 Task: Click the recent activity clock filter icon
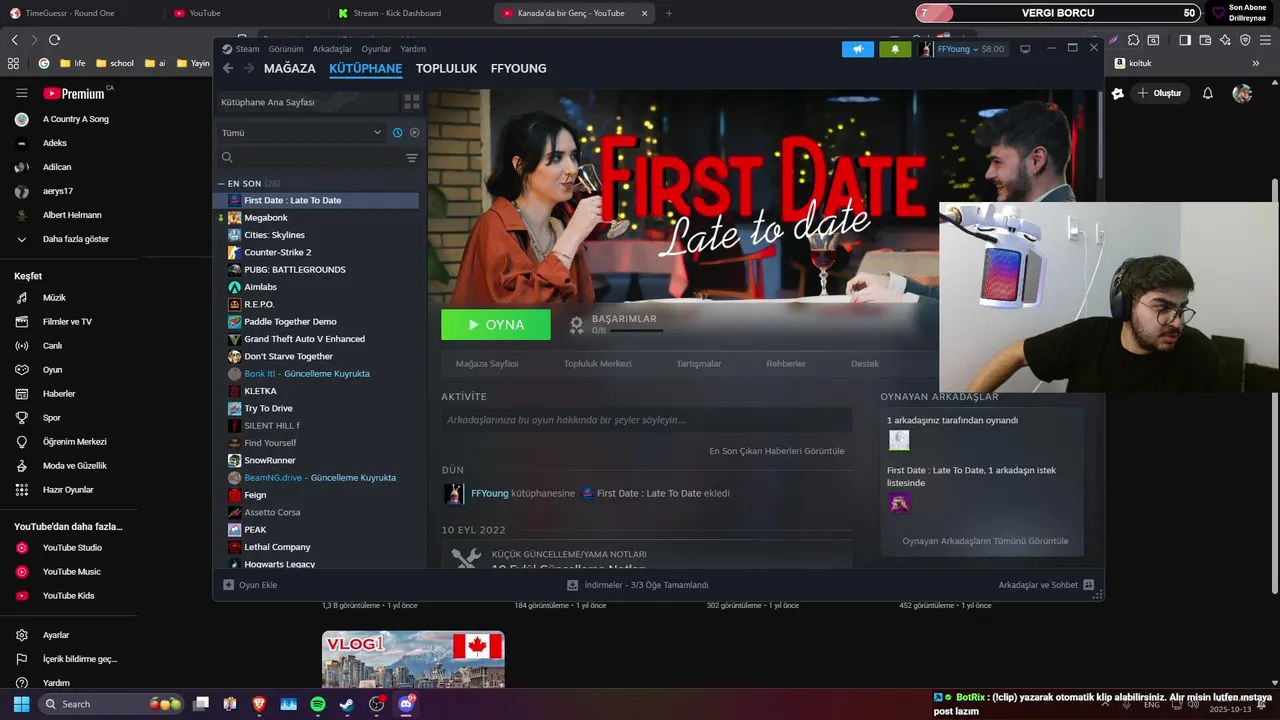pos(397,132)
